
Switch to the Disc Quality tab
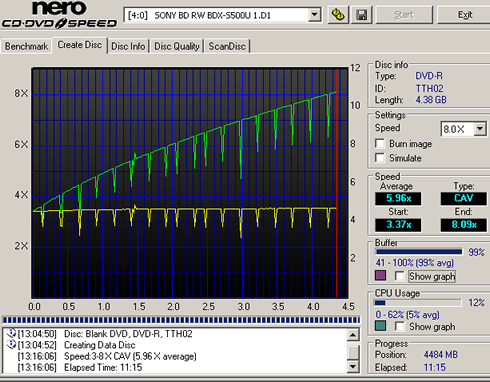click(x=177, y=46)
